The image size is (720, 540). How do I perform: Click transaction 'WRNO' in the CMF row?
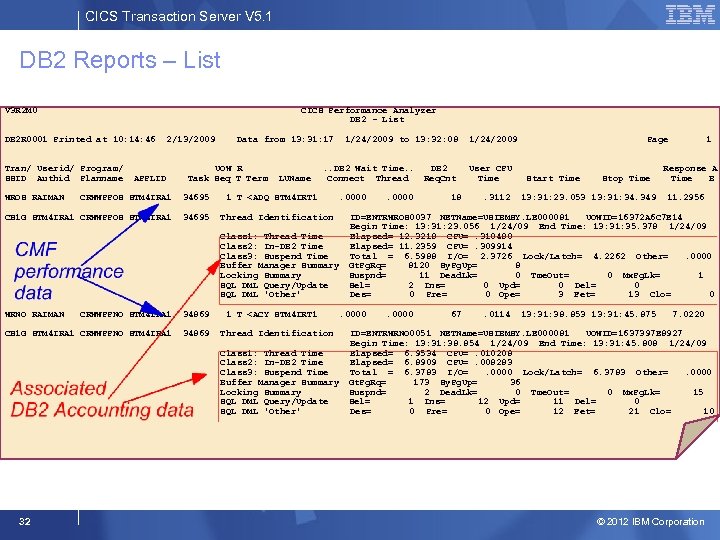15,315
